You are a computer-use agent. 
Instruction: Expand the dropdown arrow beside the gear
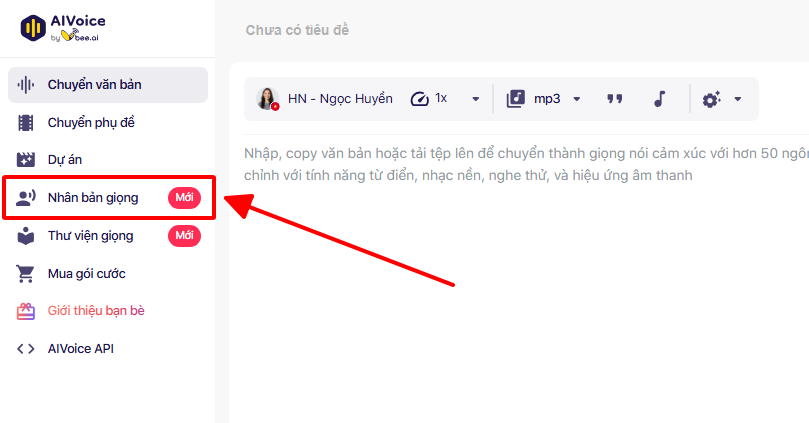coord(738,99)
